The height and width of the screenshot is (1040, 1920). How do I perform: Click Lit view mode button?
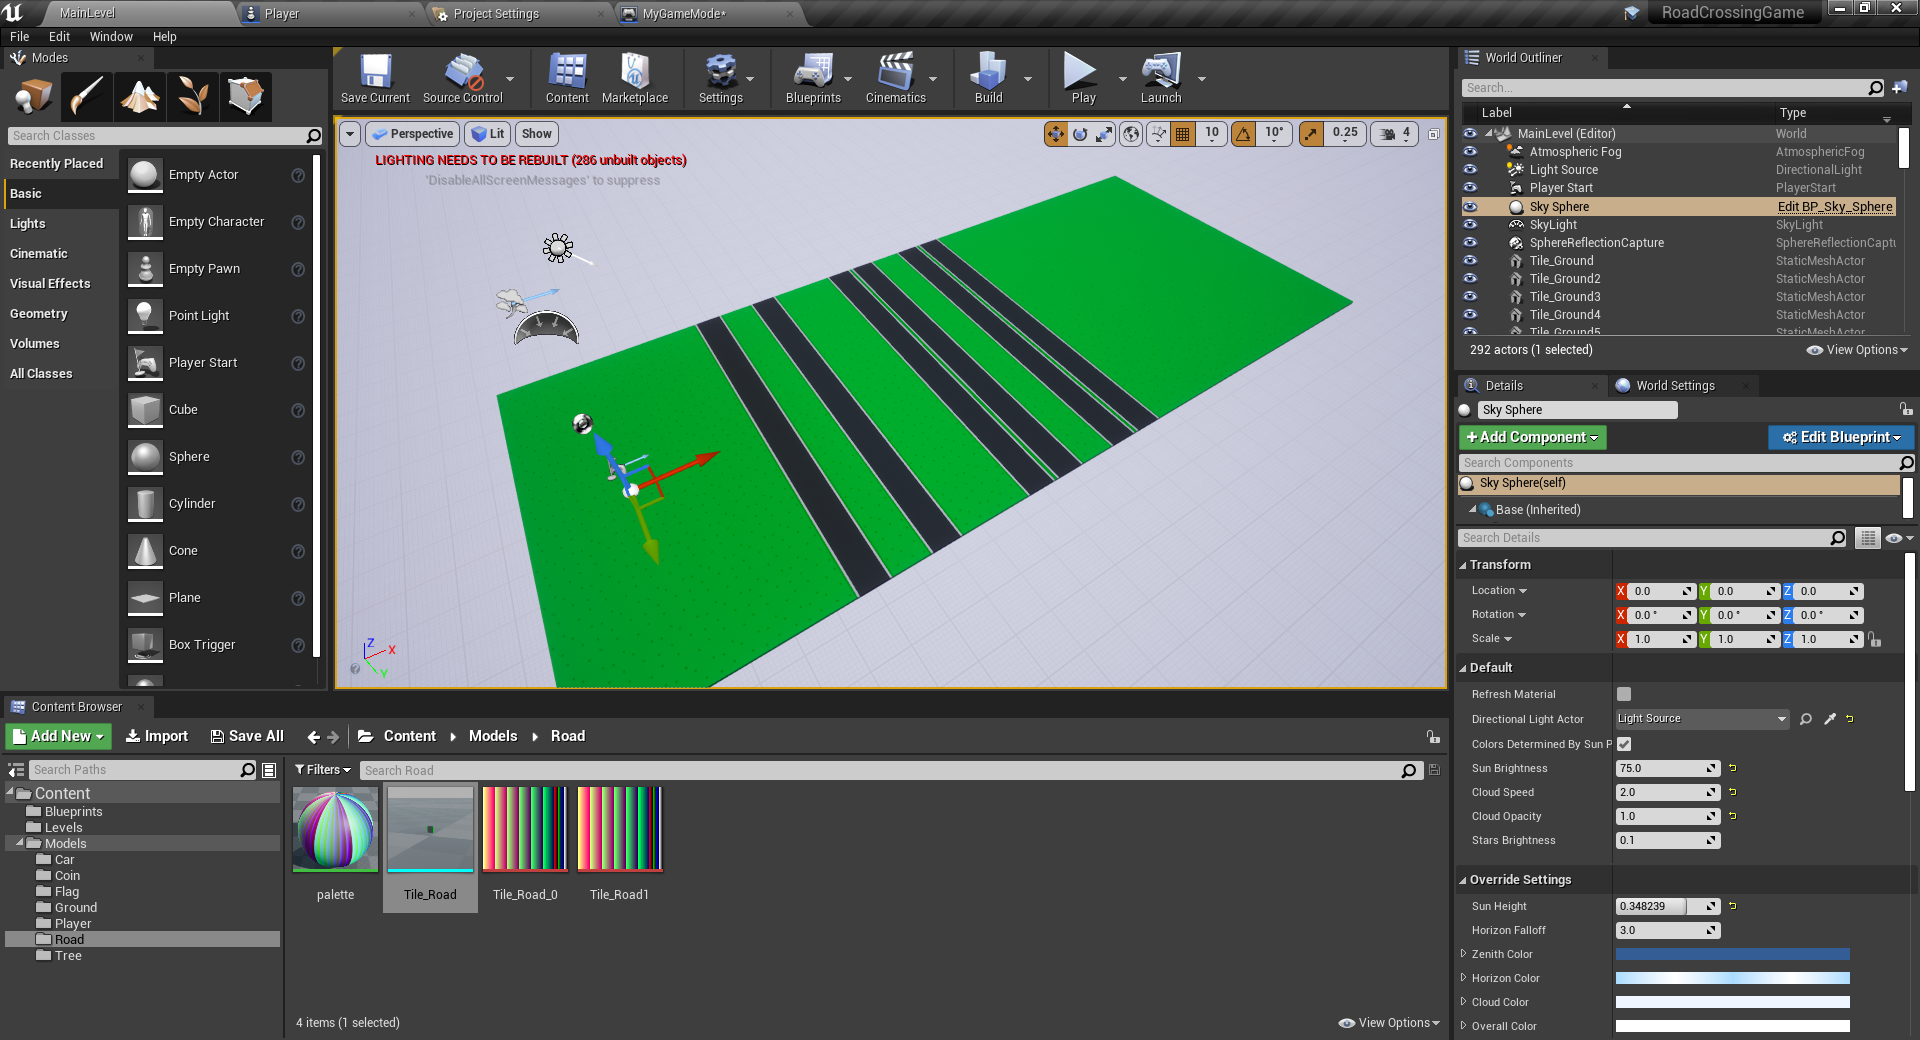488,134
